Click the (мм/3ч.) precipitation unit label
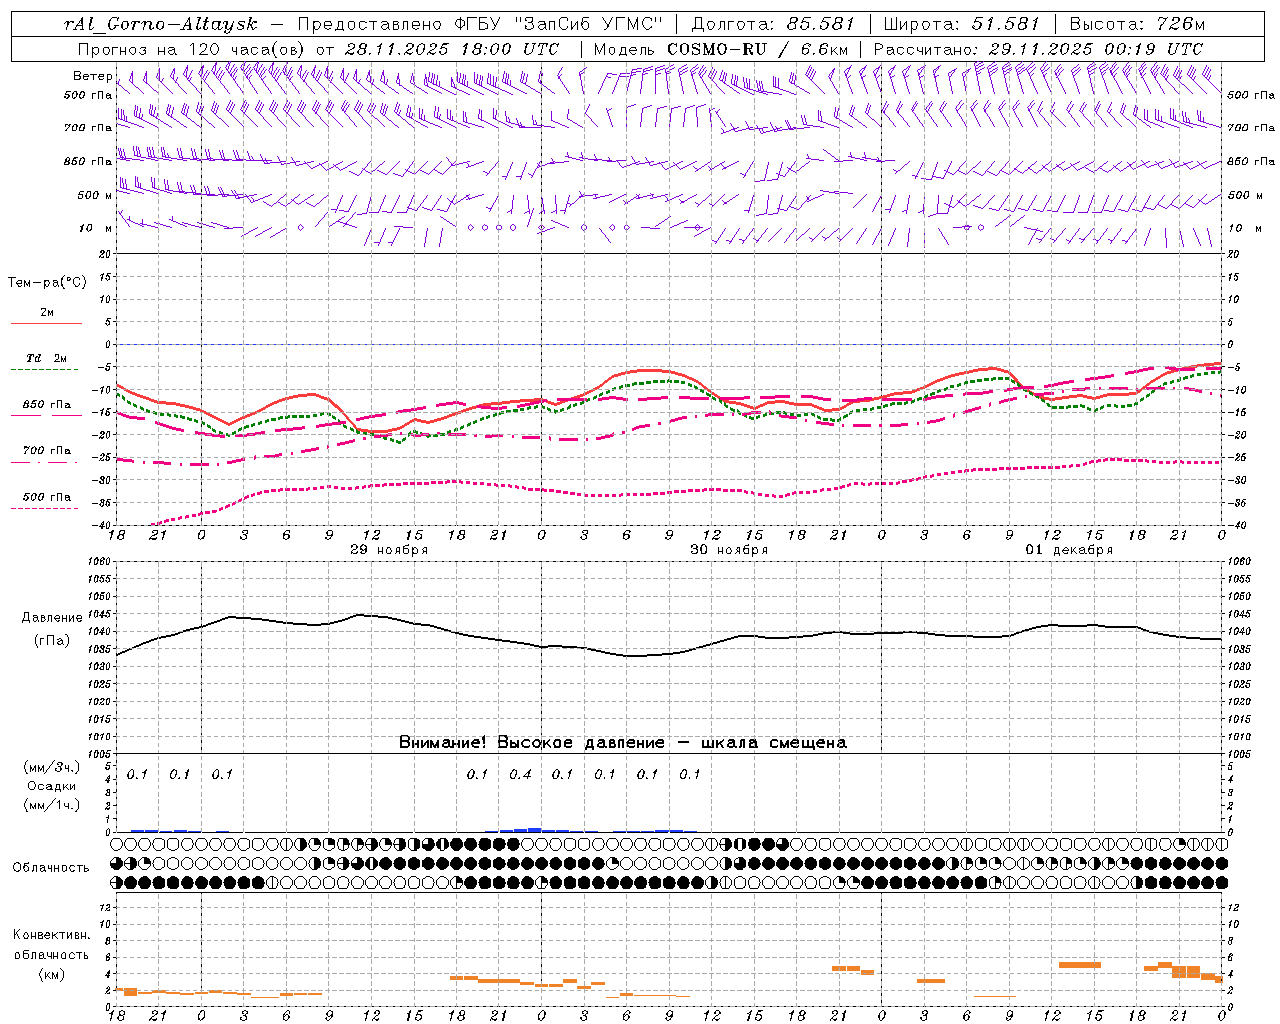Image resolution: width=1280 pixels, height=1024 pixels. [52, 767]
